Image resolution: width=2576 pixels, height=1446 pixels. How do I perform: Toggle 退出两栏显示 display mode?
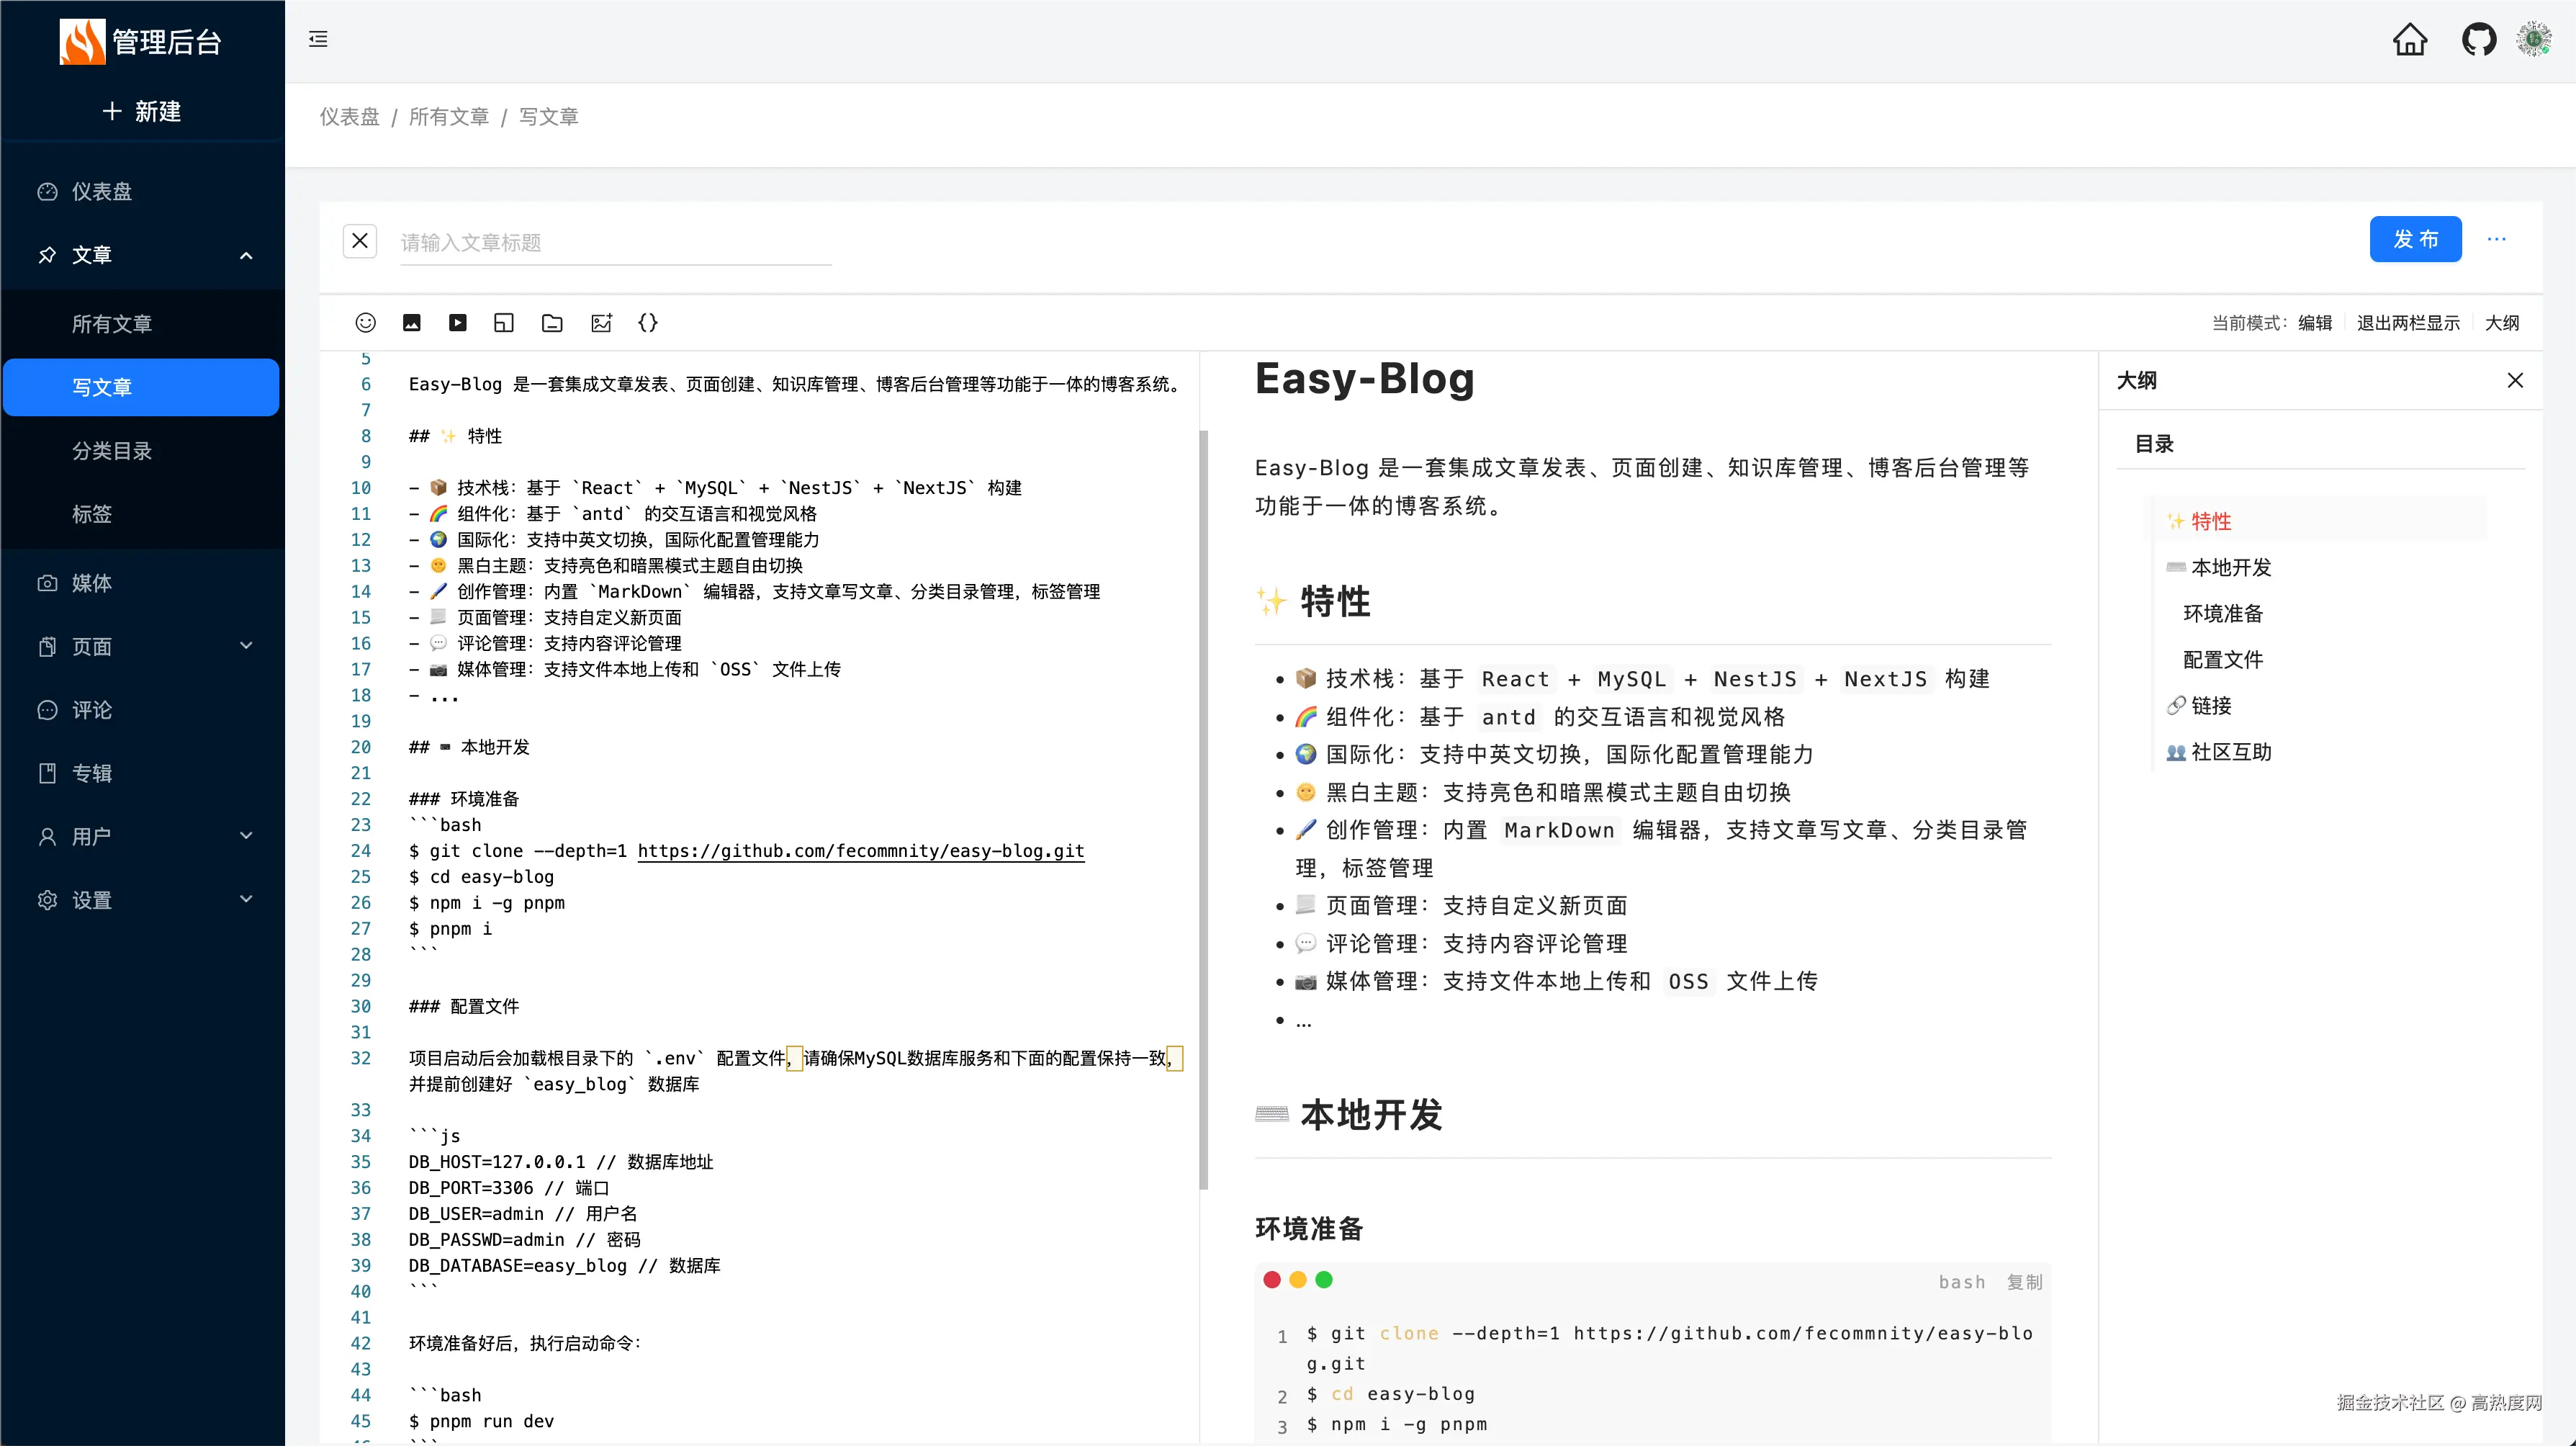point(2408,322)
